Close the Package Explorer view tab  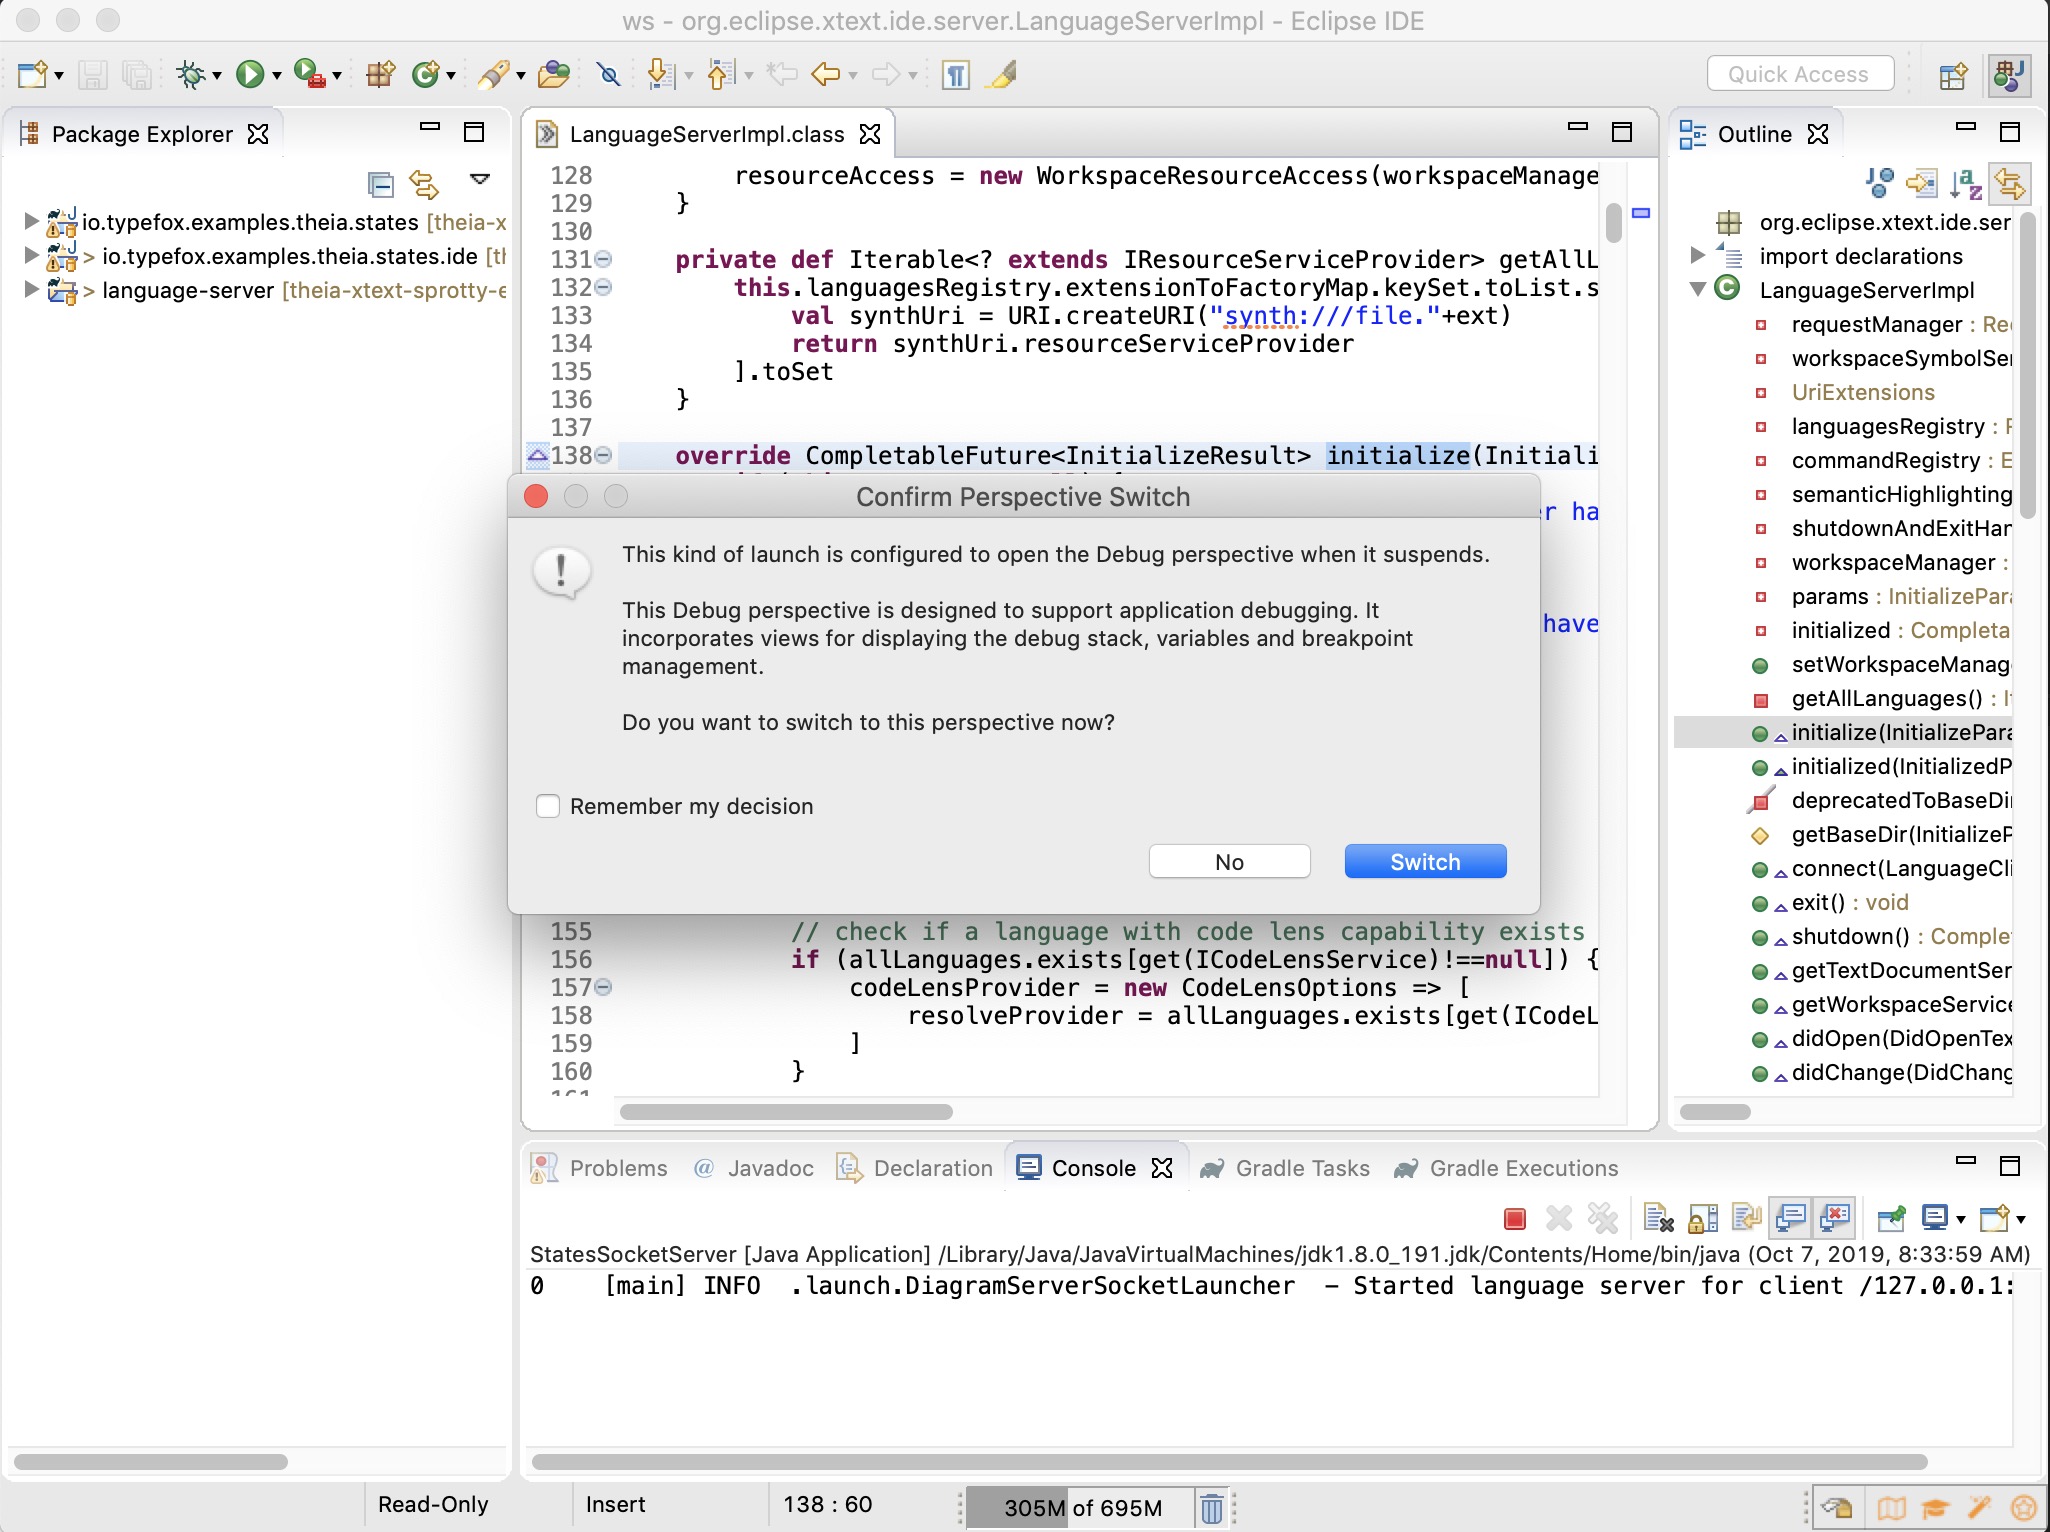click(x=258, y=134)
